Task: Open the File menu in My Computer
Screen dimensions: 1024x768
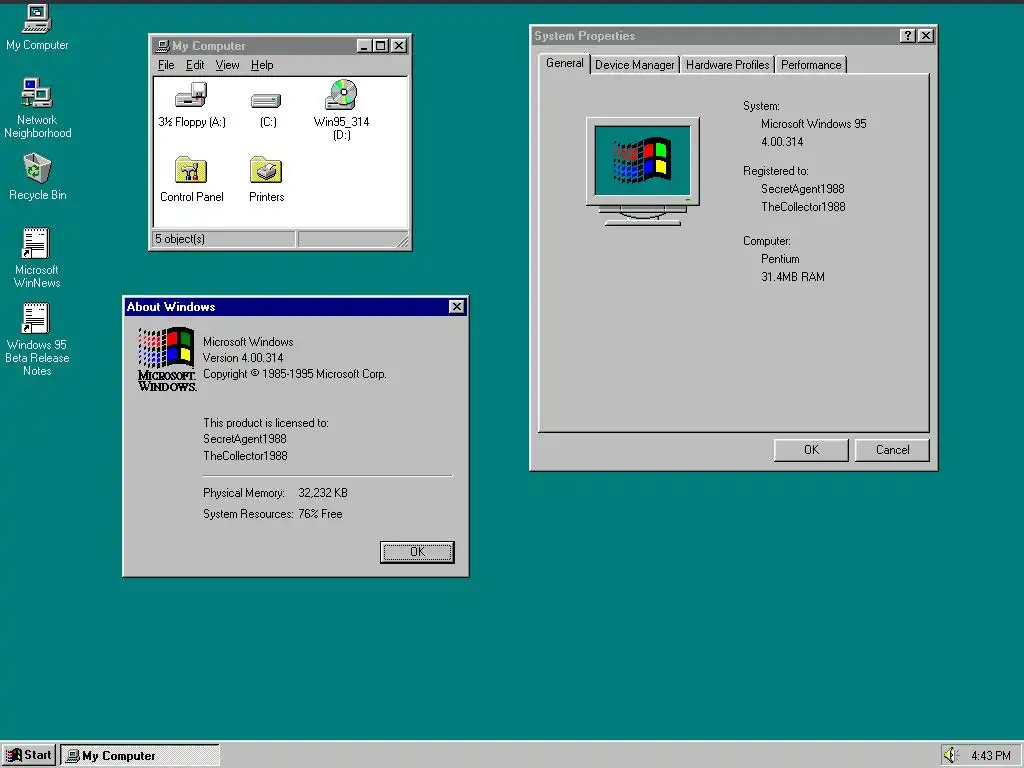Action: click(x=166, y=65)
